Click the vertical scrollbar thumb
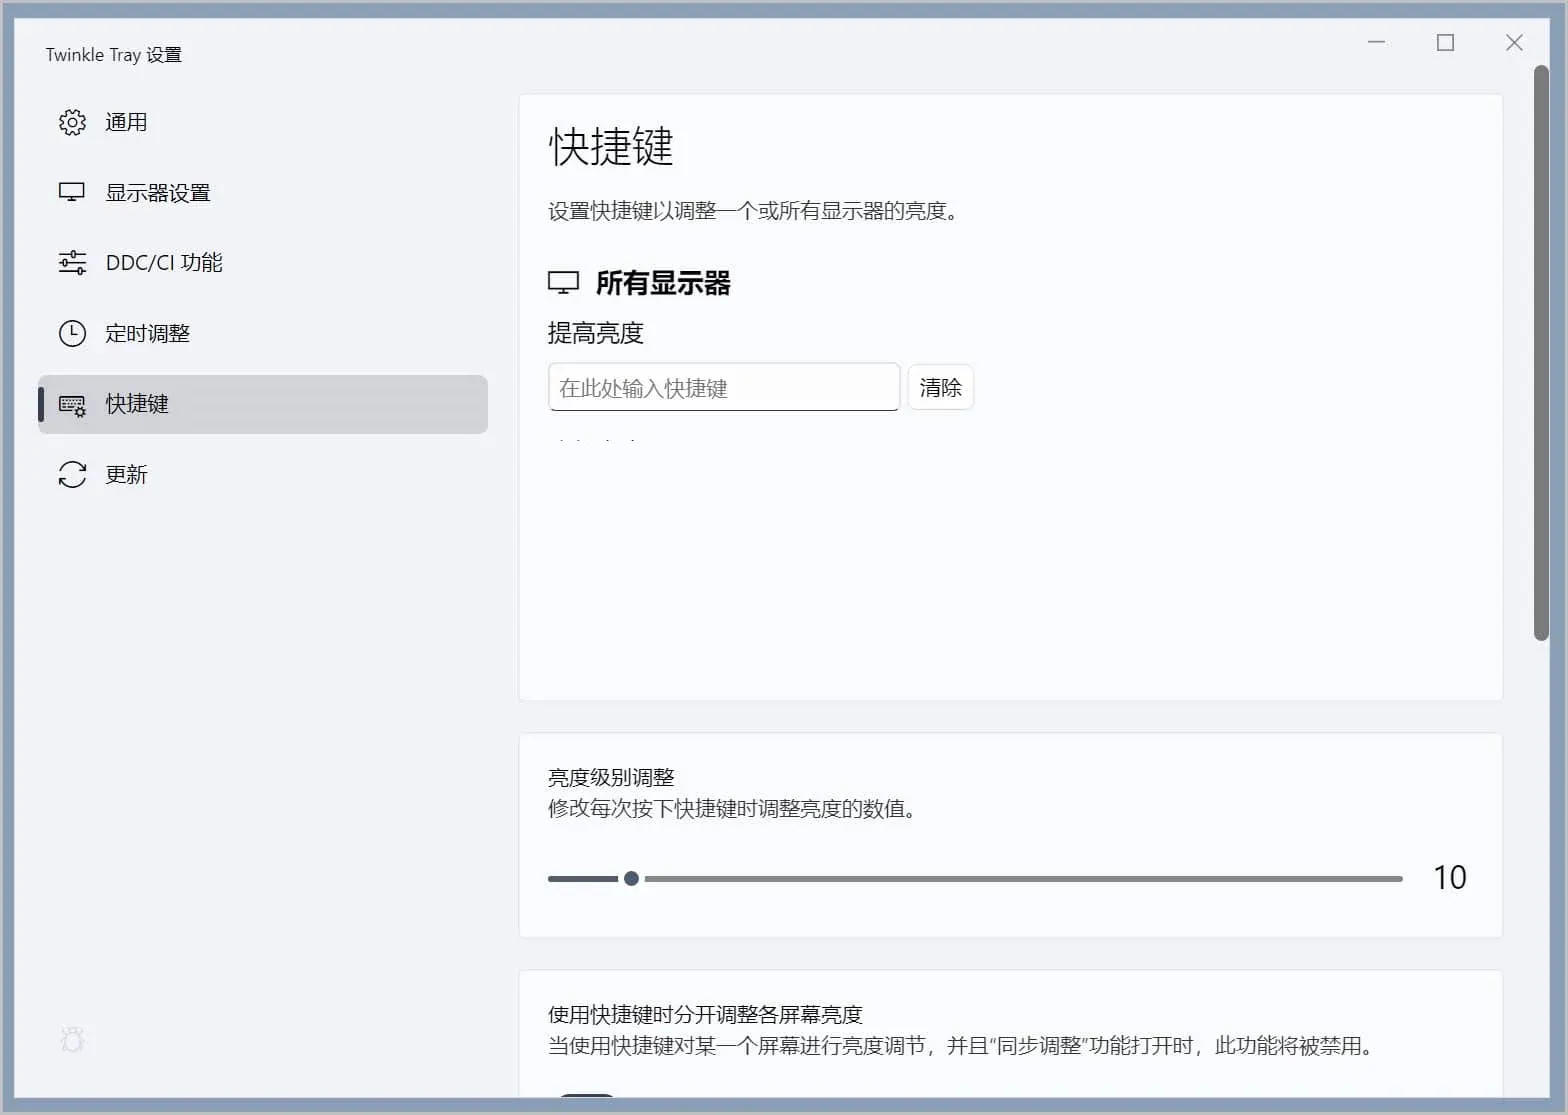The image size is (1568, 1115). [1541, 350]
